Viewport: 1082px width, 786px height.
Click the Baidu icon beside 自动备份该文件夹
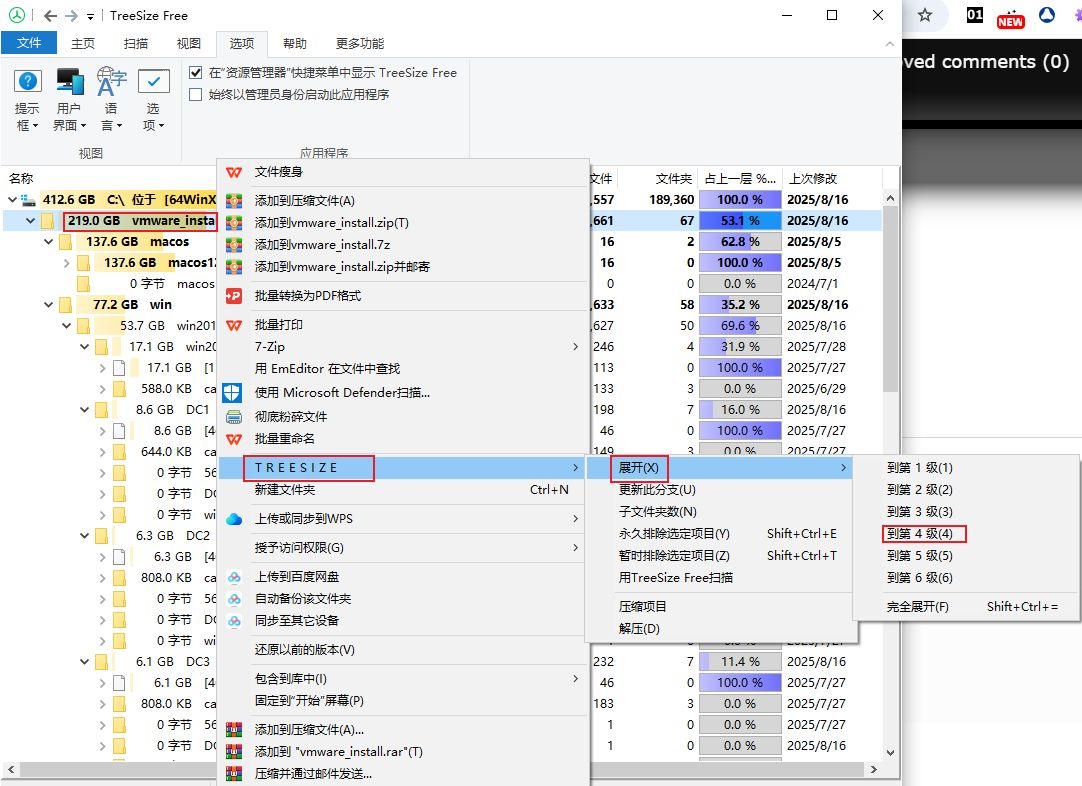click(x=234, y=599)
